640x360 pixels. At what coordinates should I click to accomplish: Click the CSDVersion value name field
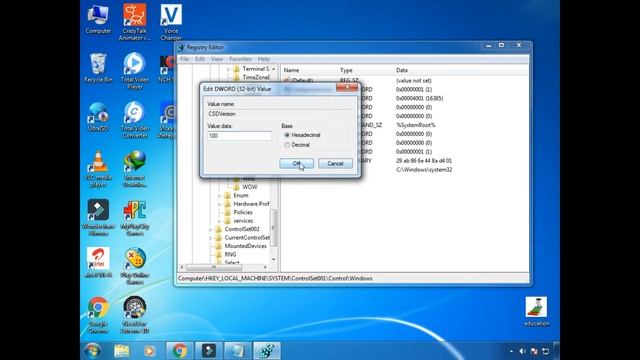(x=279, y=114)
